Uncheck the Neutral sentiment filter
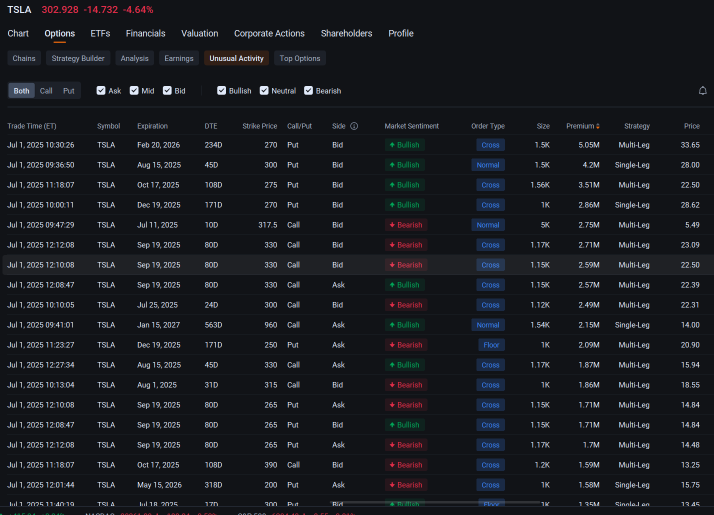 264,91
